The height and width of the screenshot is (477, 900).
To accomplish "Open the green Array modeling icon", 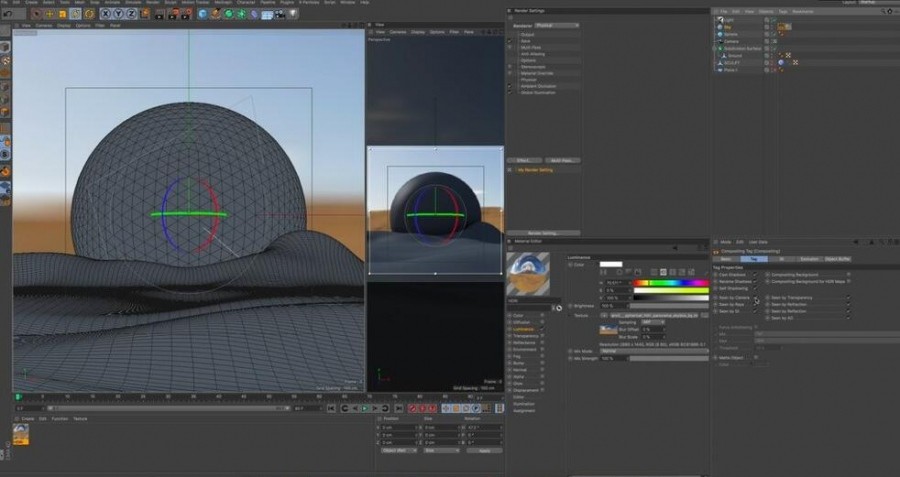I will 241,14.
